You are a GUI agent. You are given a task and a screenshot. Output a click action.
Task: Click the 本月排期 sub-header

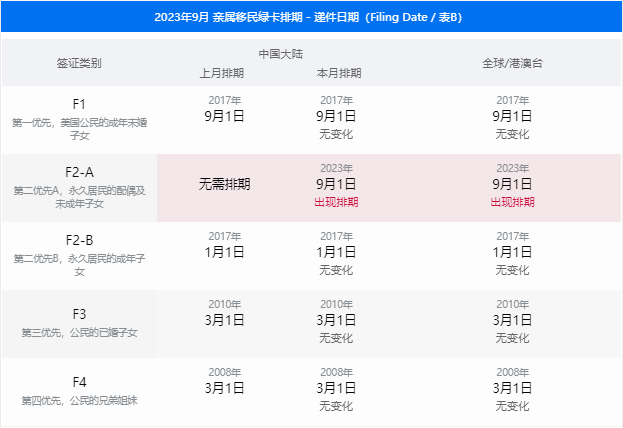pyautogui.click(x=337, y=73)
